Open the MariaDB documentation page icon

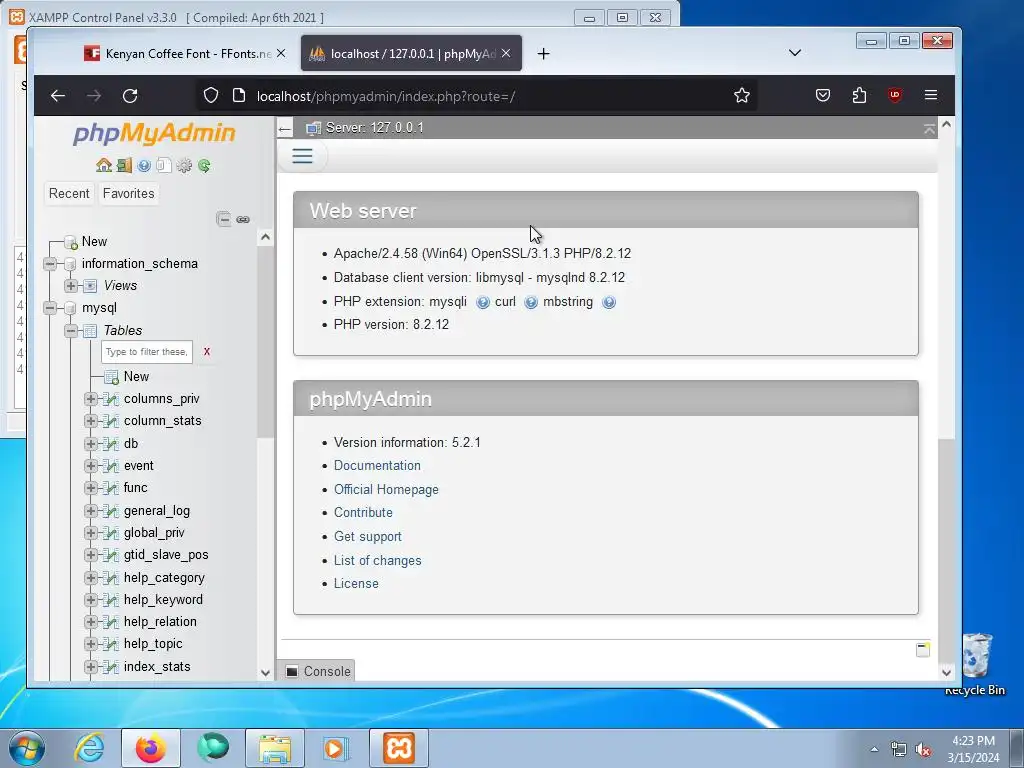tap(164, 165)
